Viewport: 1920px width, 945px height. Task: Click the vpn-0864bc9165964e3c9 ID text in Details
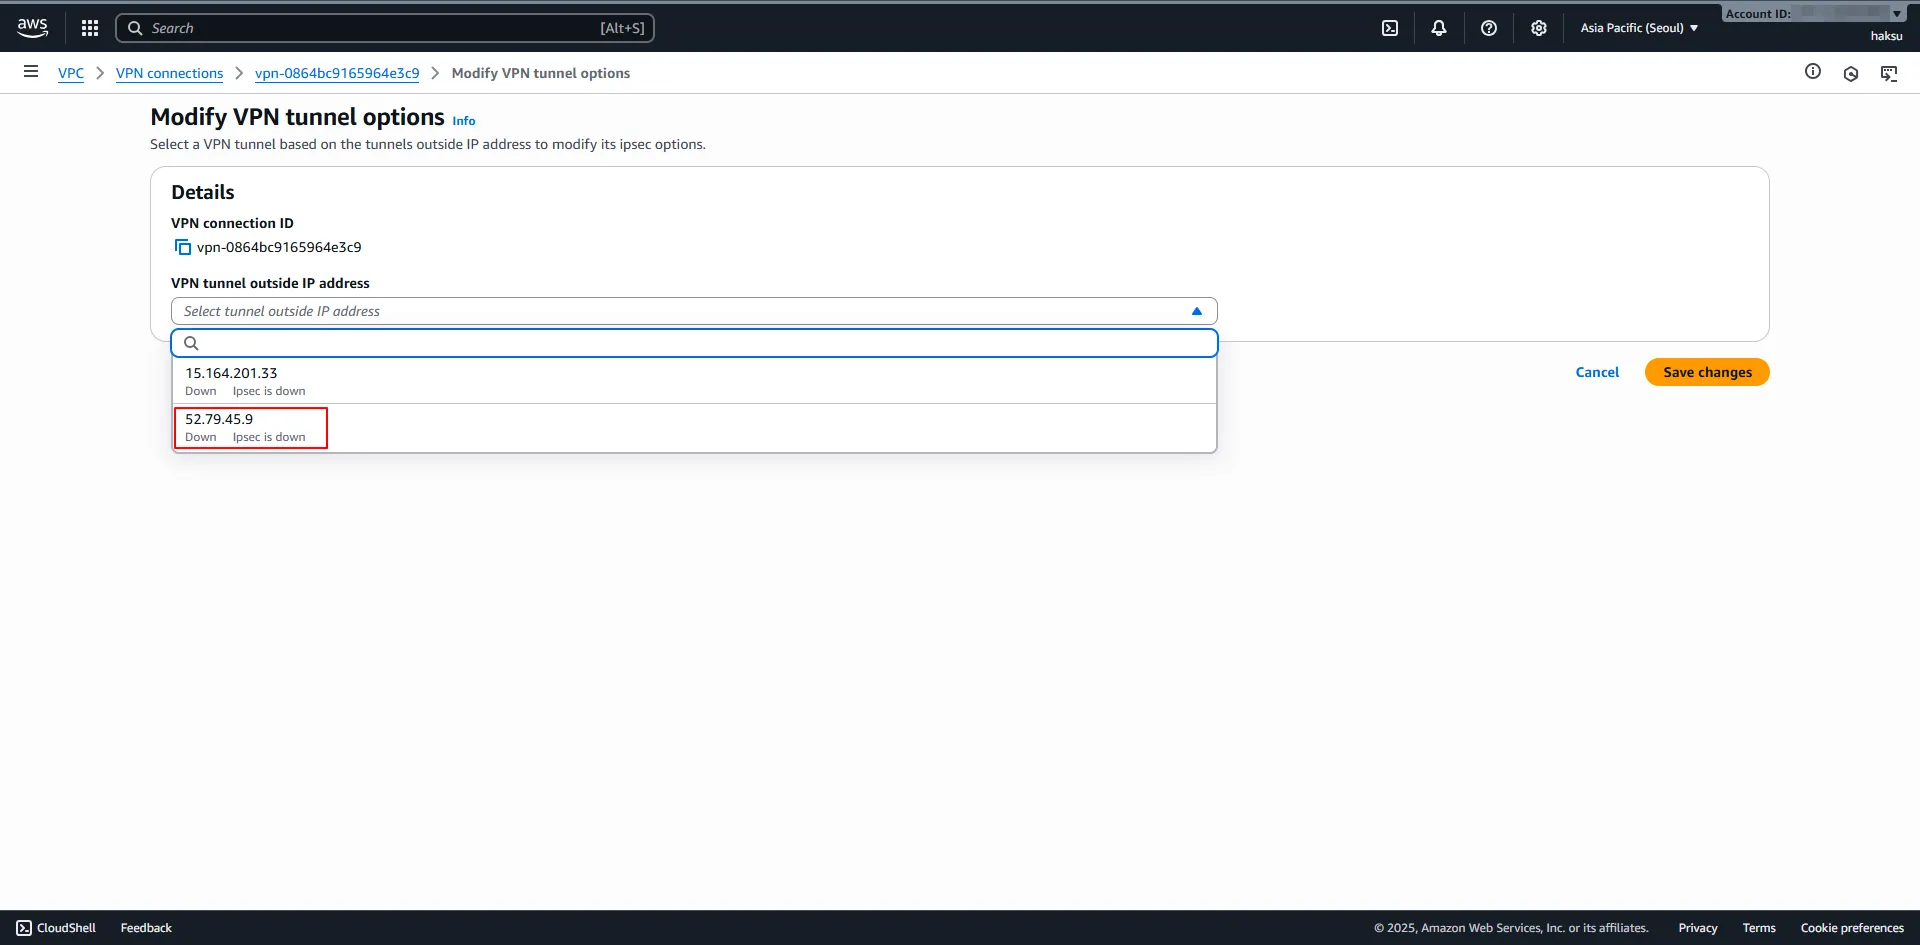pyautogui.click(x=279, y=247)
